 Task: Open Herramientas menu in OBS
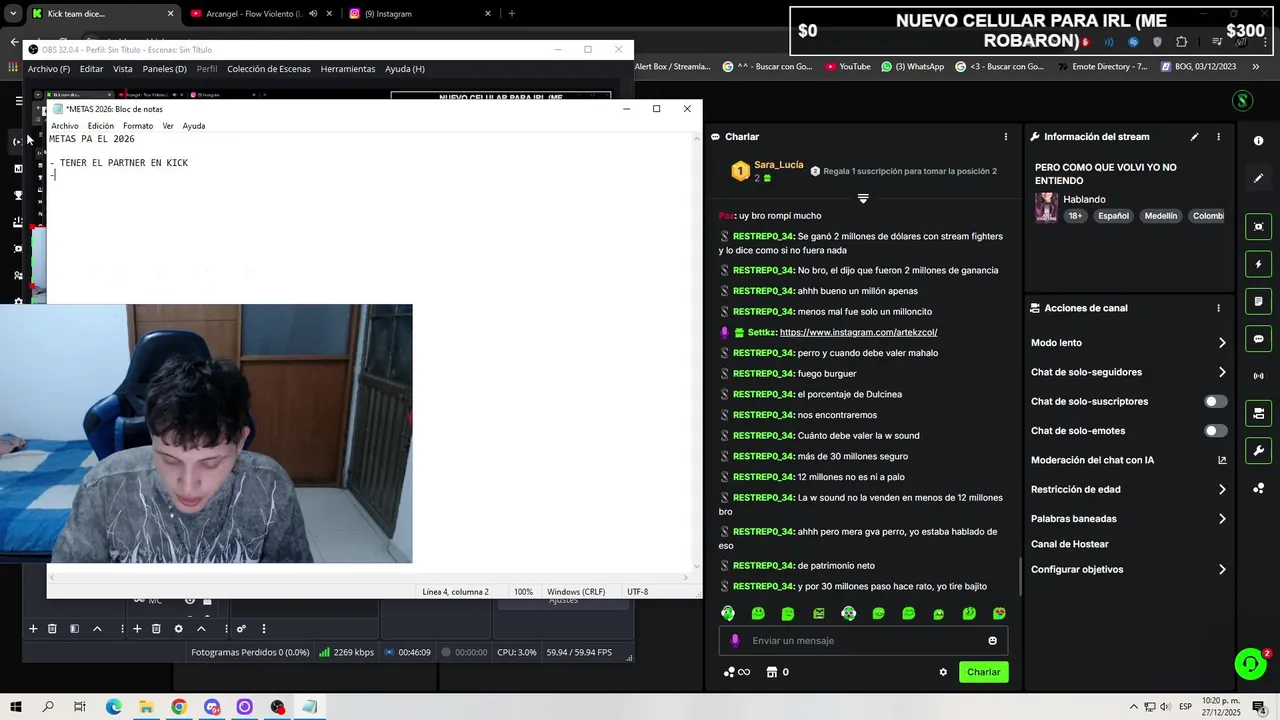click(348, 69)
